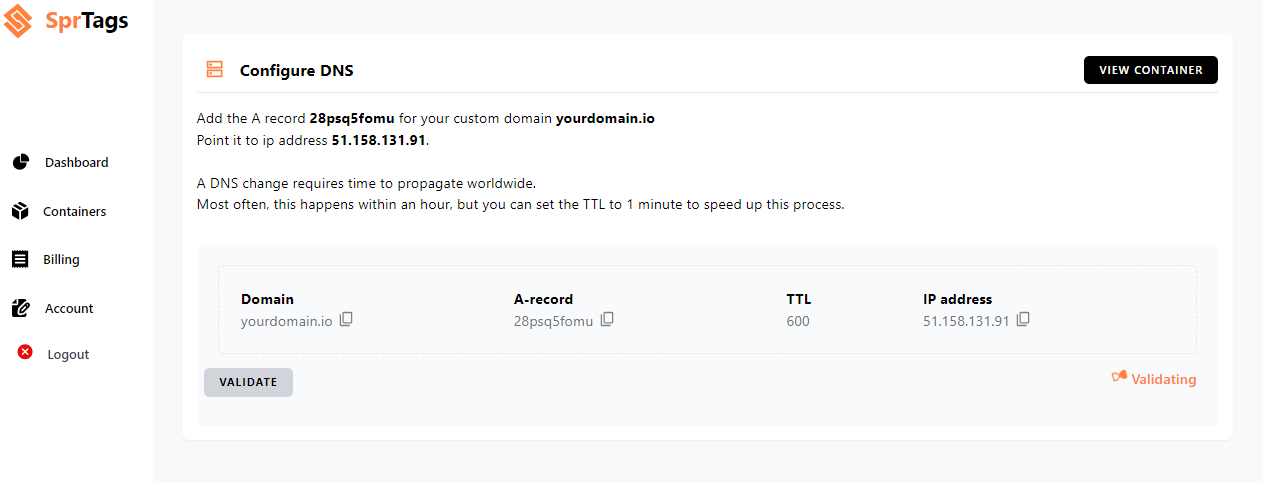Click the SprTags logo icon

[x=20, y=21]
